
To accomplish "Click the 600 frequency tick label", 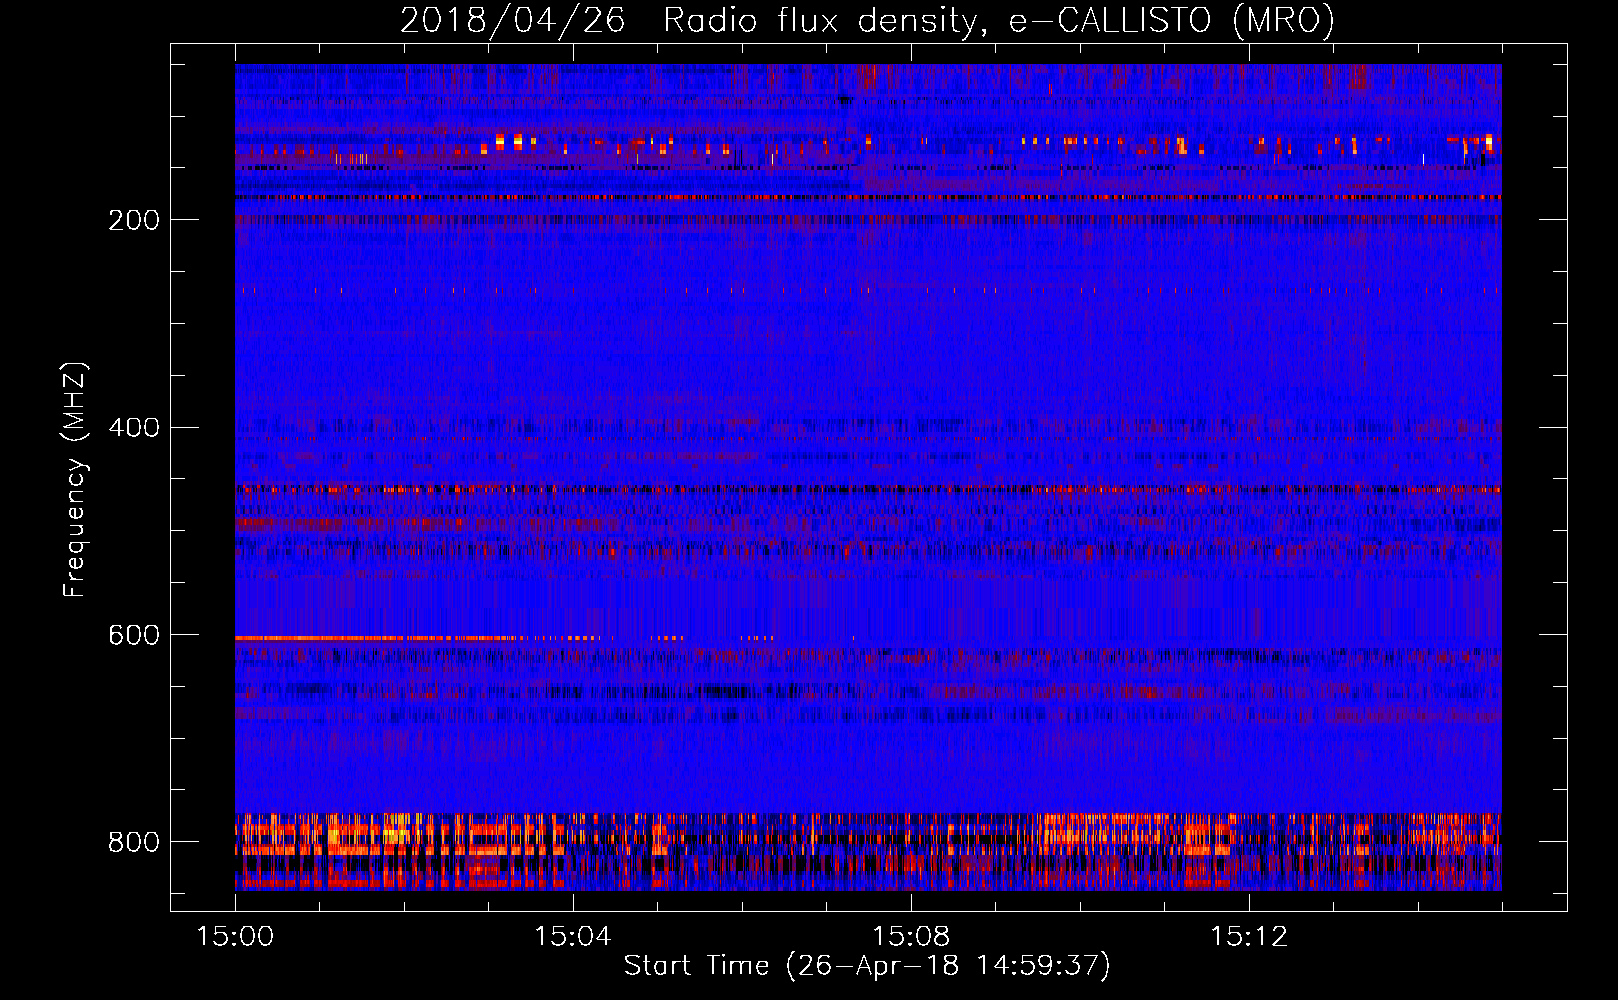I will 134,636.
